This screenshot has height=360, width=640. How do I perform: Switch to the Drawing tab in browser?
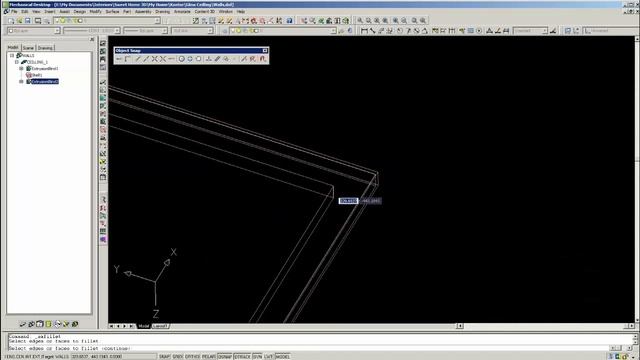45,48
